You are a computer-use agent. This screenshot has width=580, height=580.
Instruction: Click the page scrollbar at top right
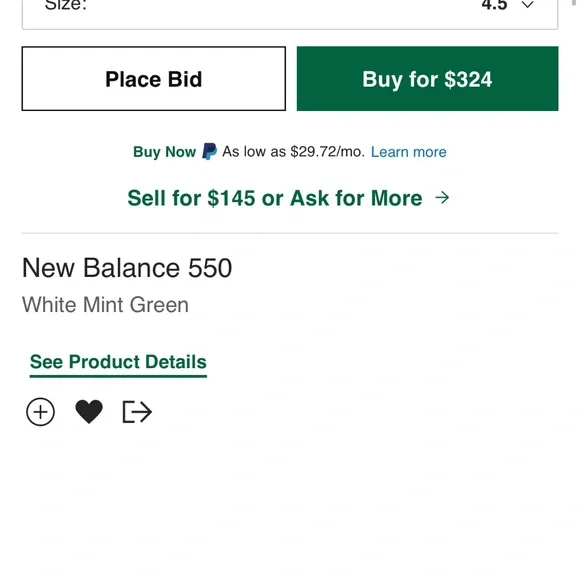(574, 3)
